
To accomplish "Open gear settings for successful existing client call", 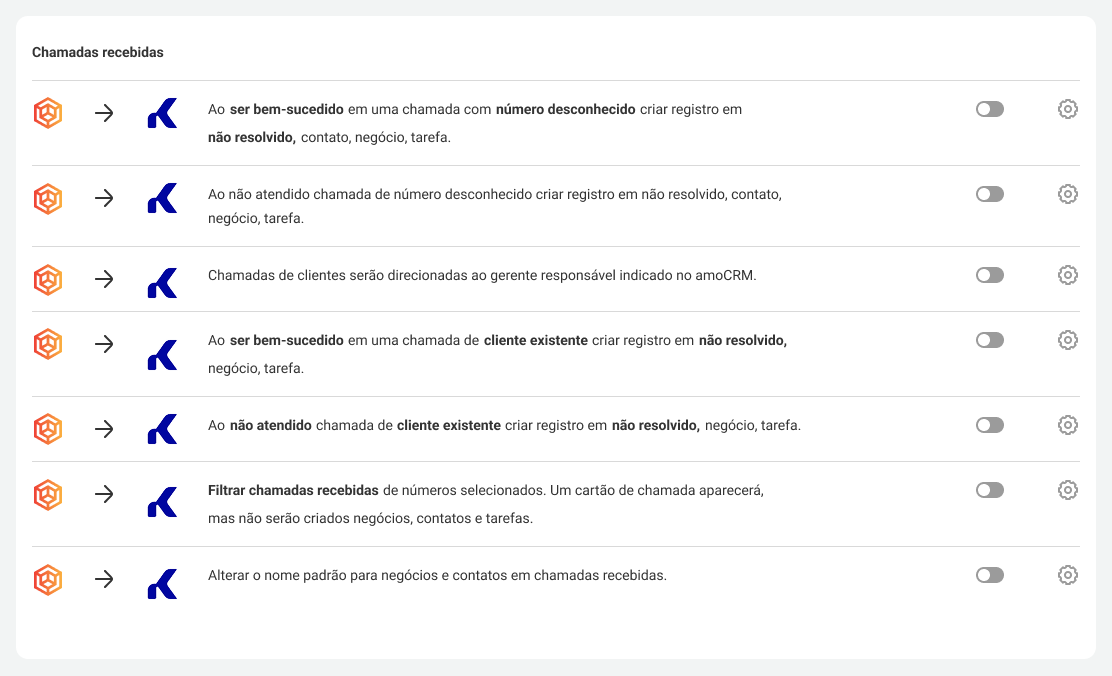I will click(1067, 340).
